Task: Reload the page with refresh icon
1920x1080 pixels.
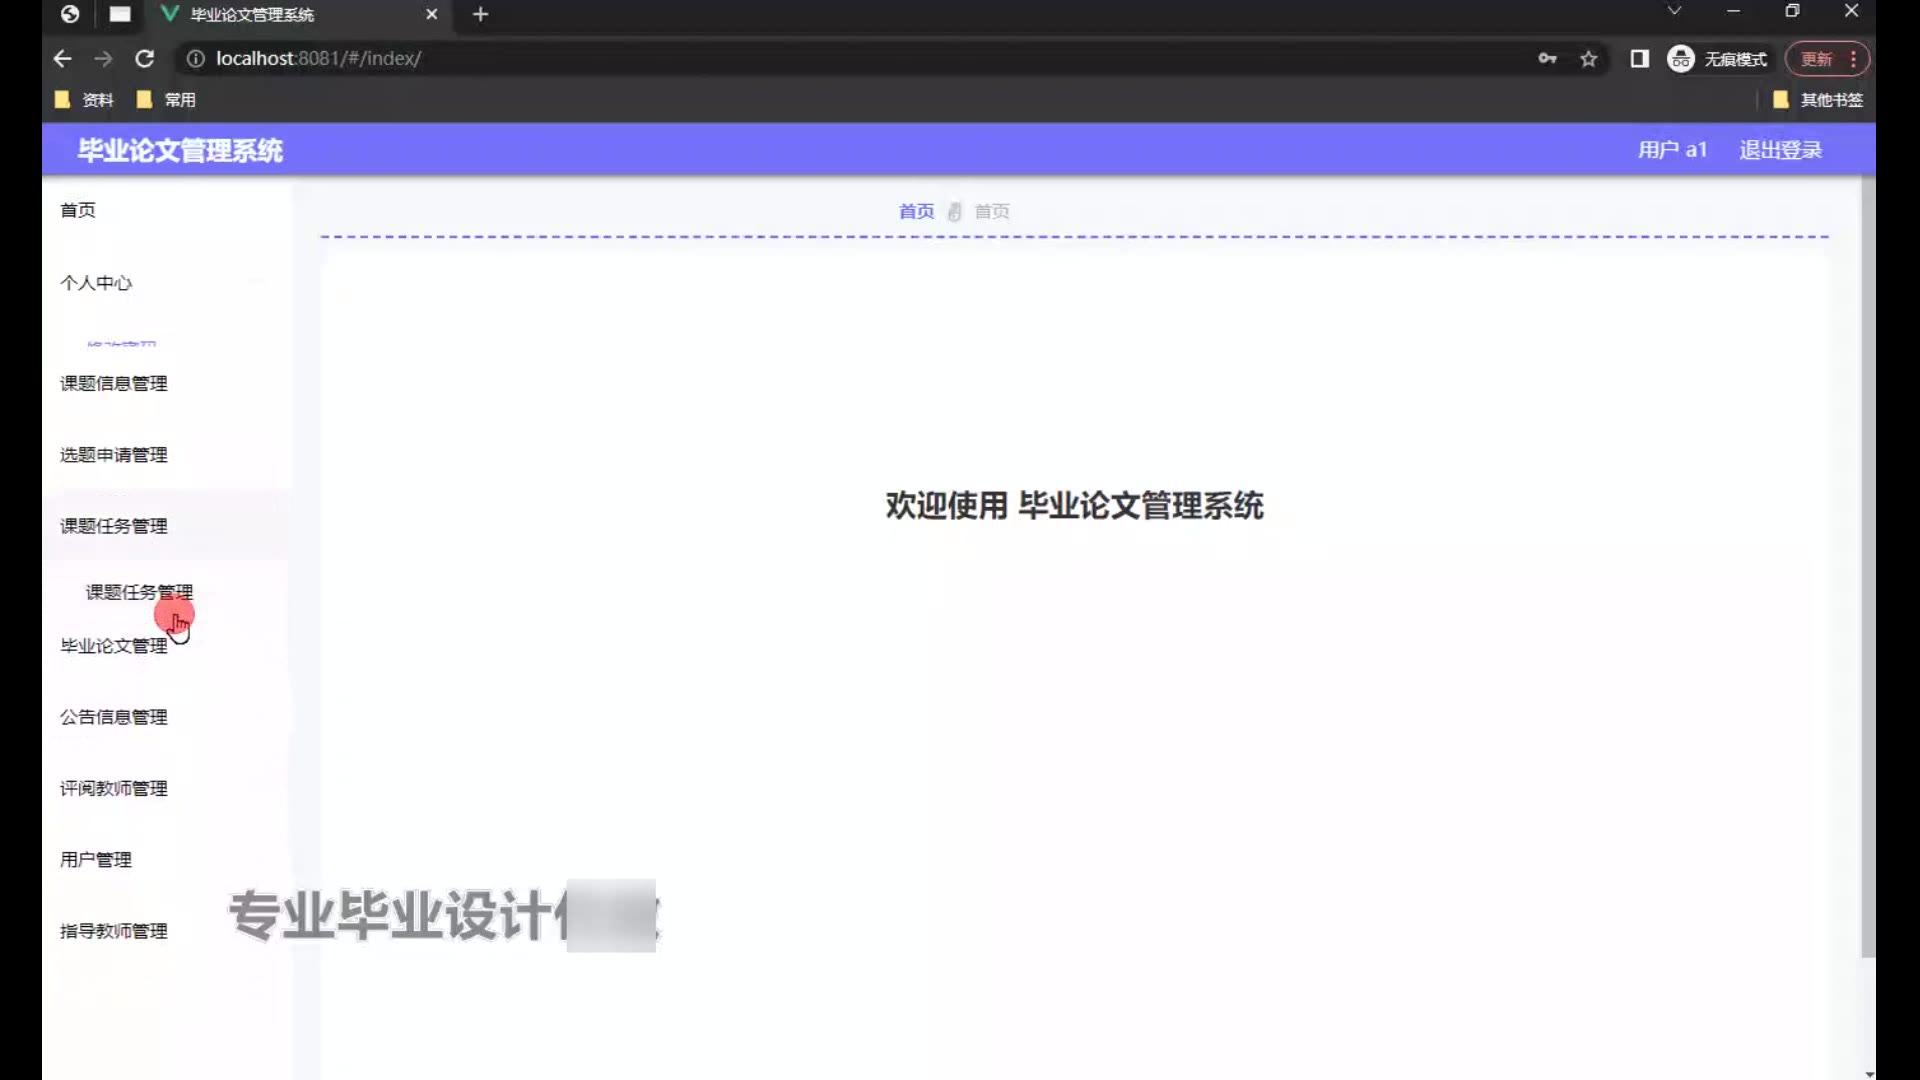Action: point(145,59)
